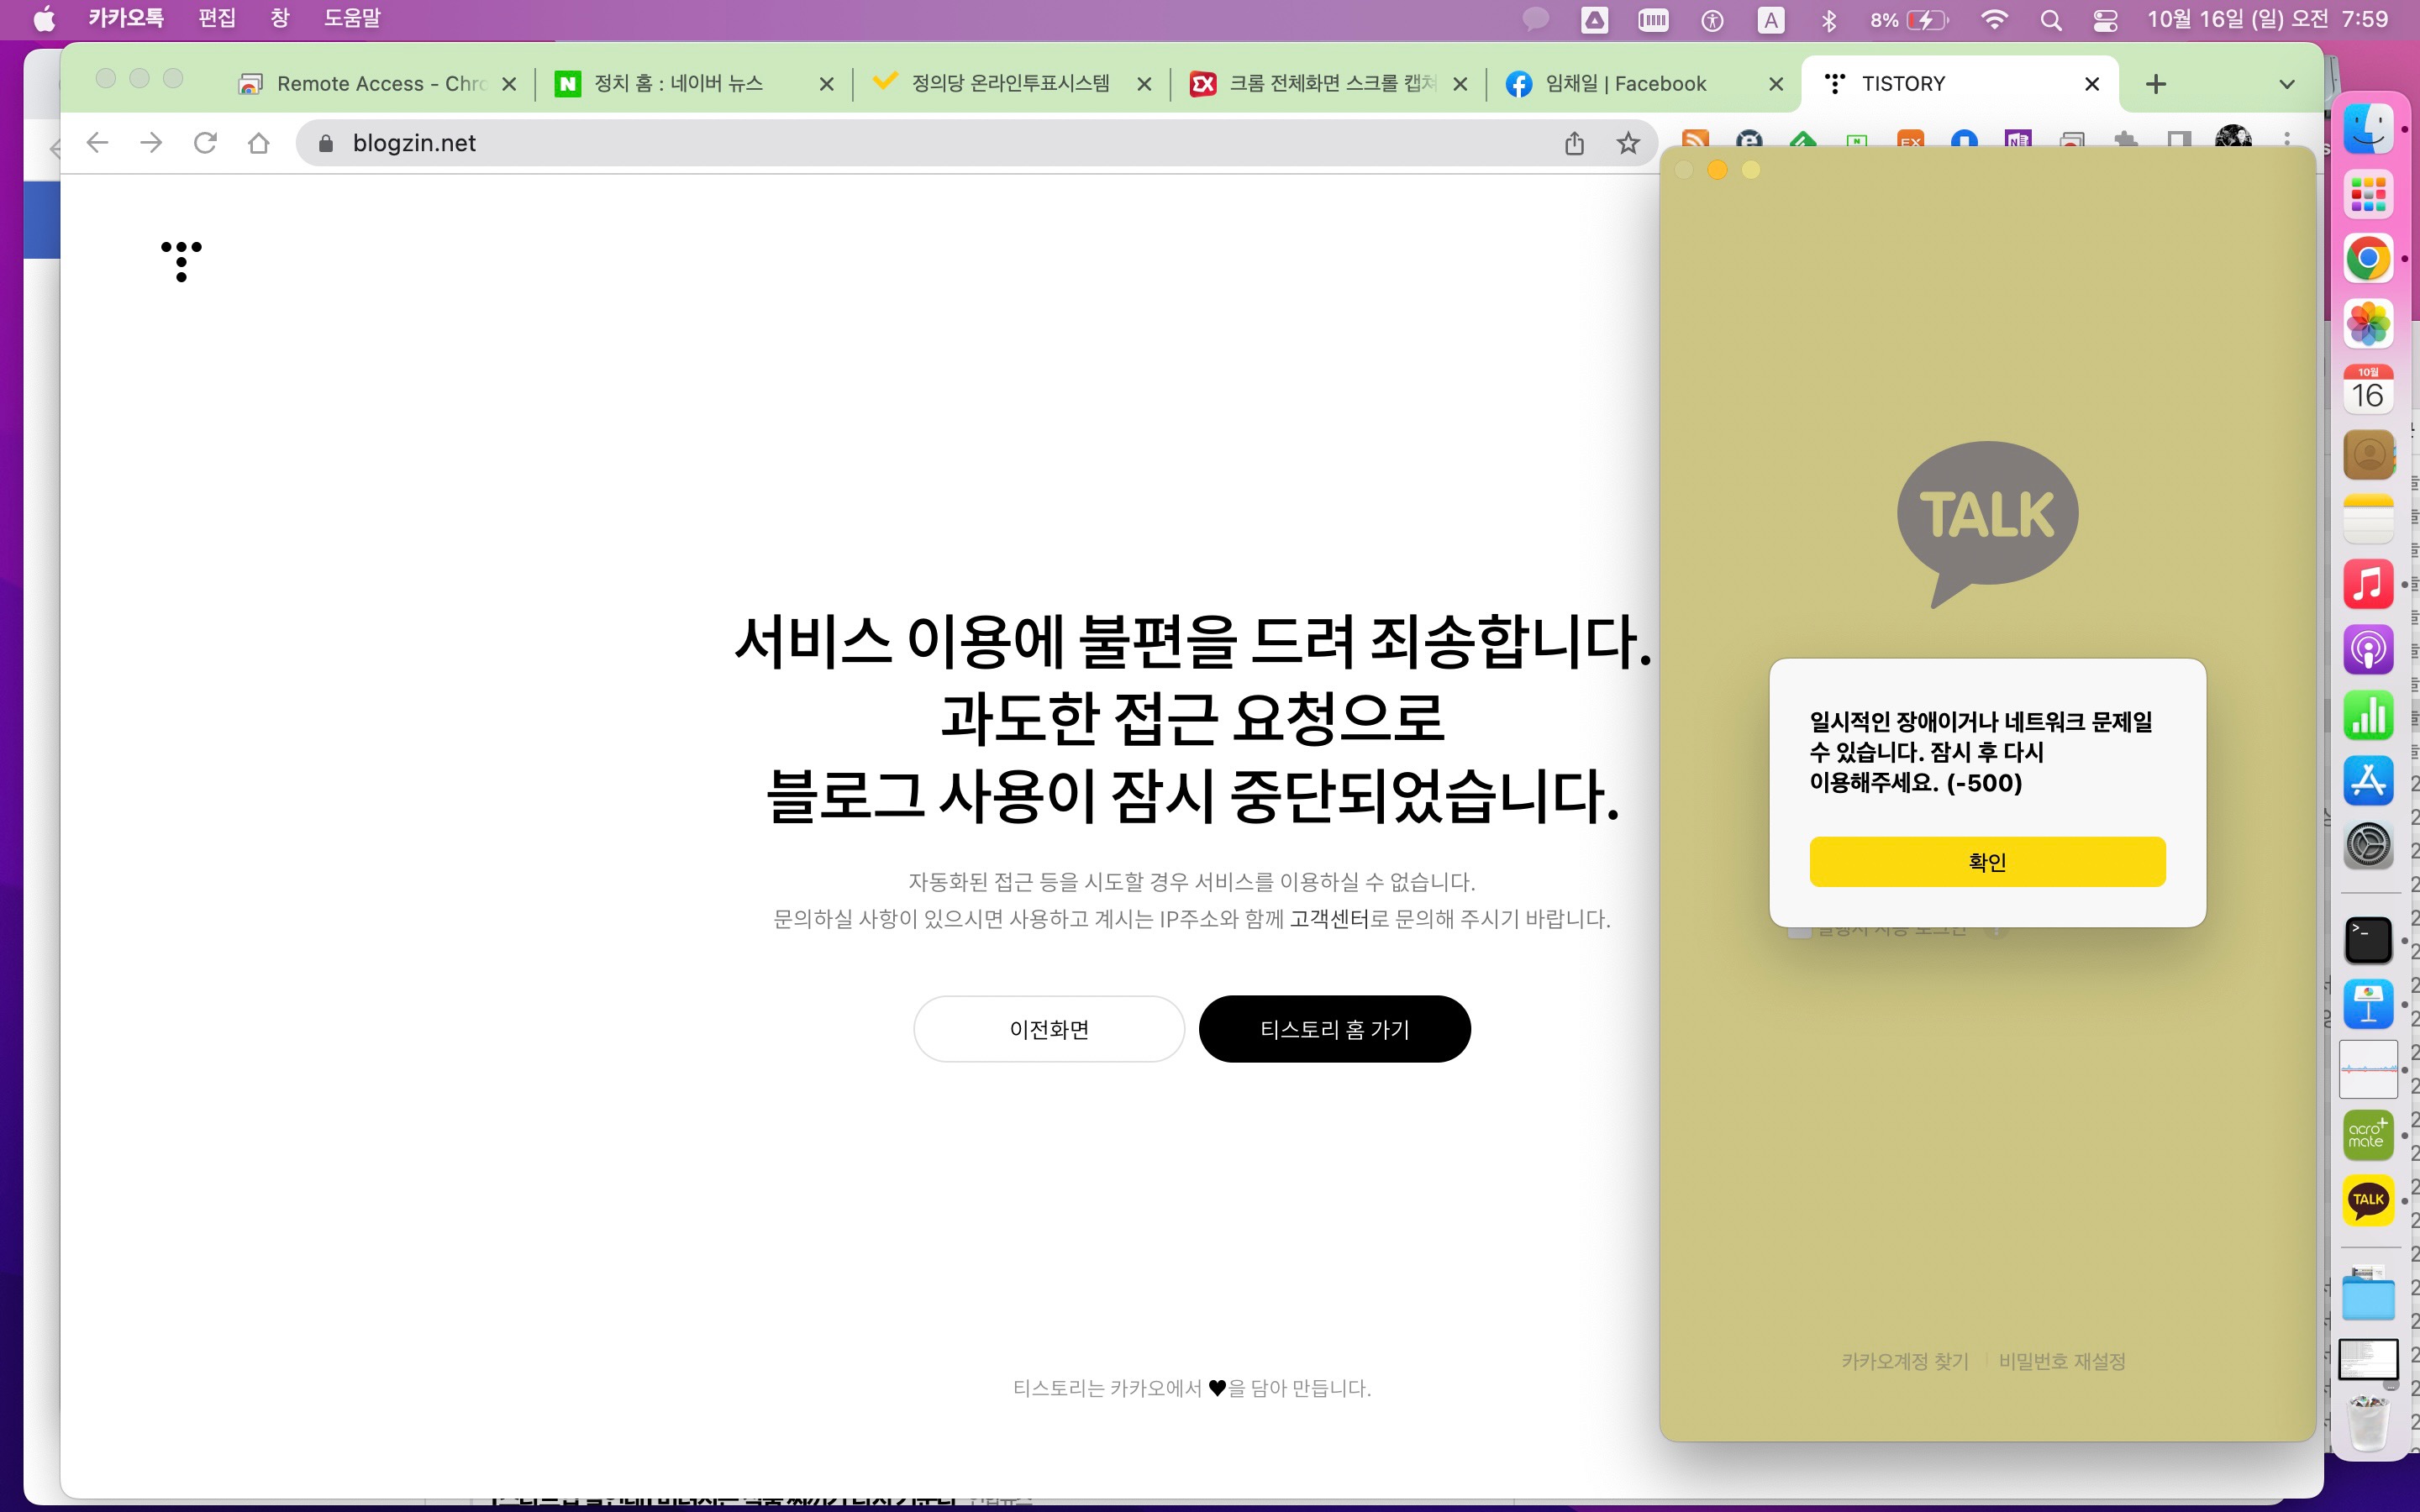Open the Wi-Fi status menu
The width and height of the screenshot is (2420, 1512).
[1994, 20]
